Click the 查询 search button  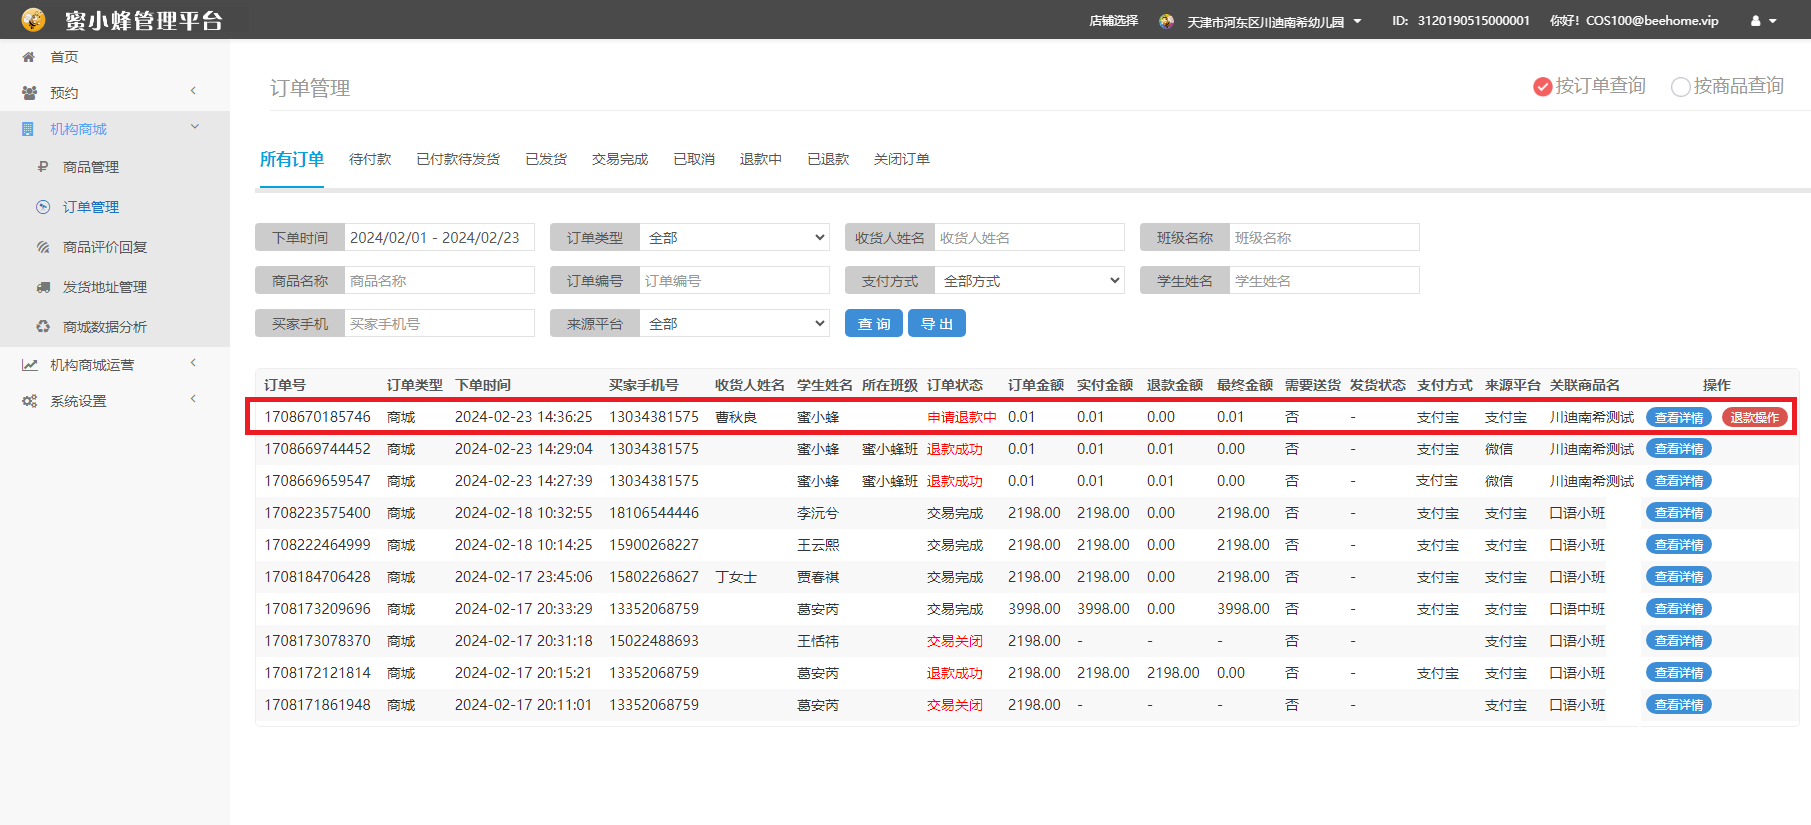click(x=874, y=324)
